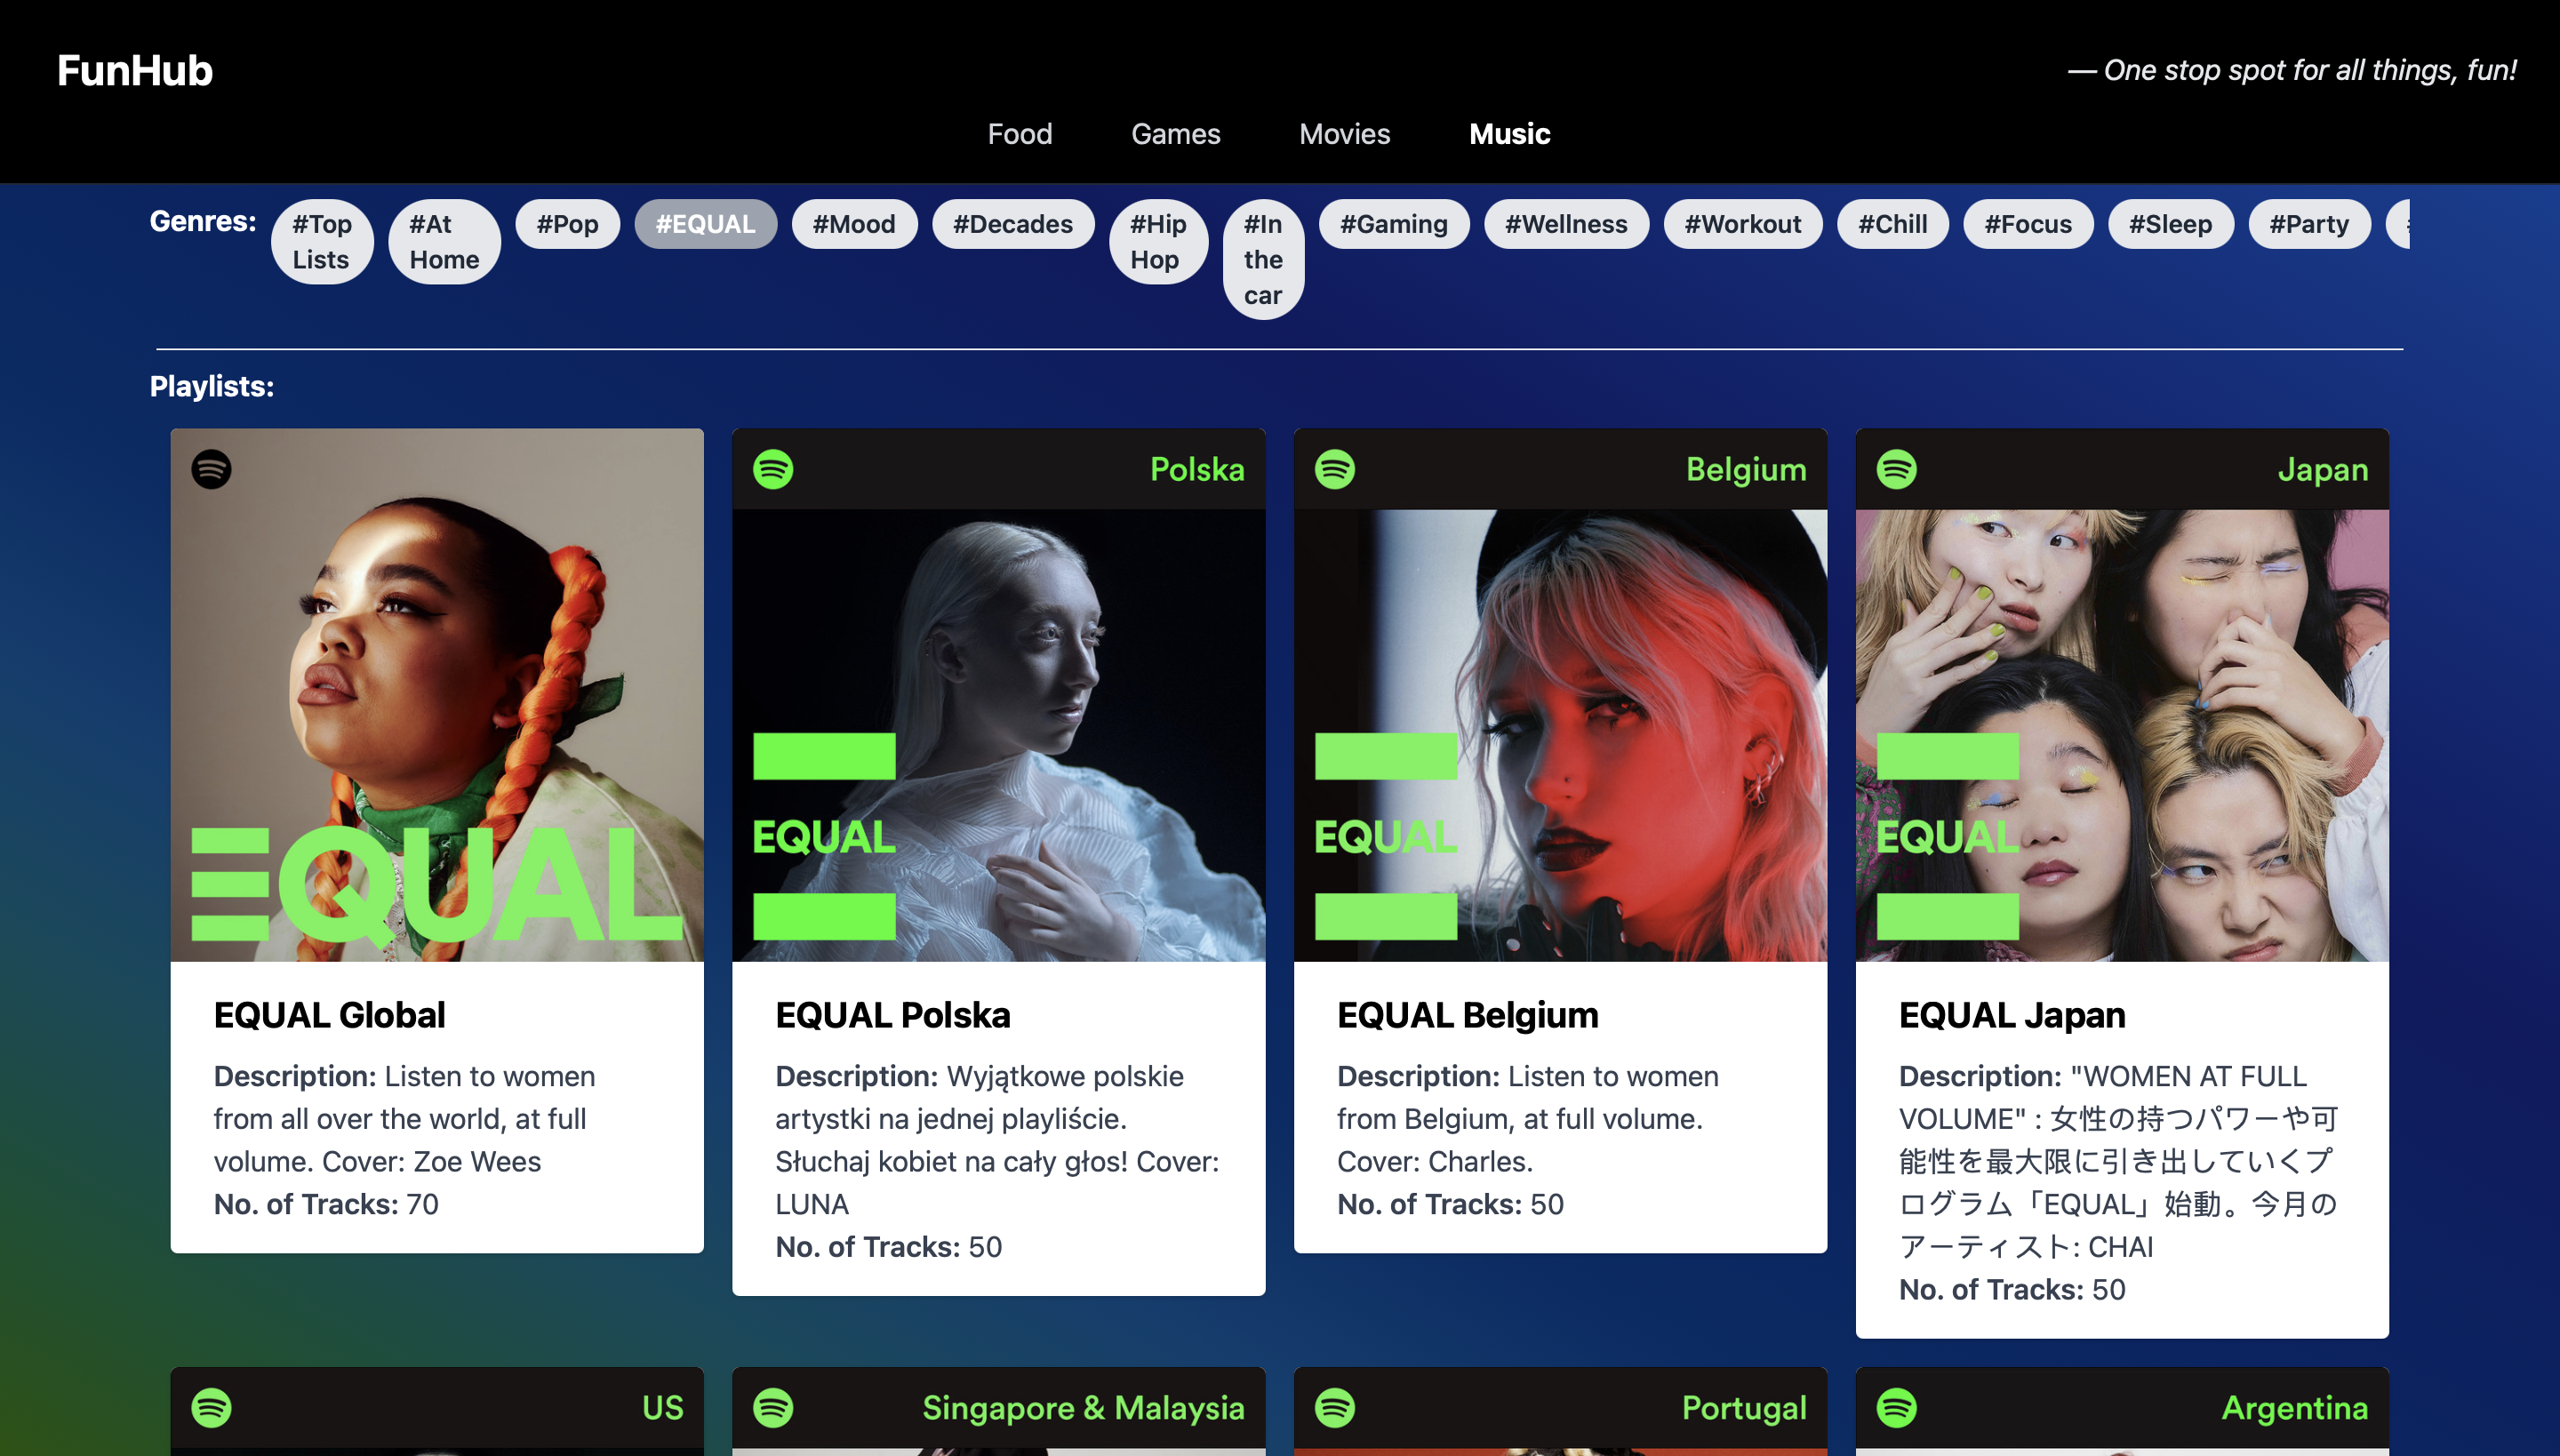Select the #Top Lists genre tag
The height and width of the screenshot is (1456, 2560).
321,242
